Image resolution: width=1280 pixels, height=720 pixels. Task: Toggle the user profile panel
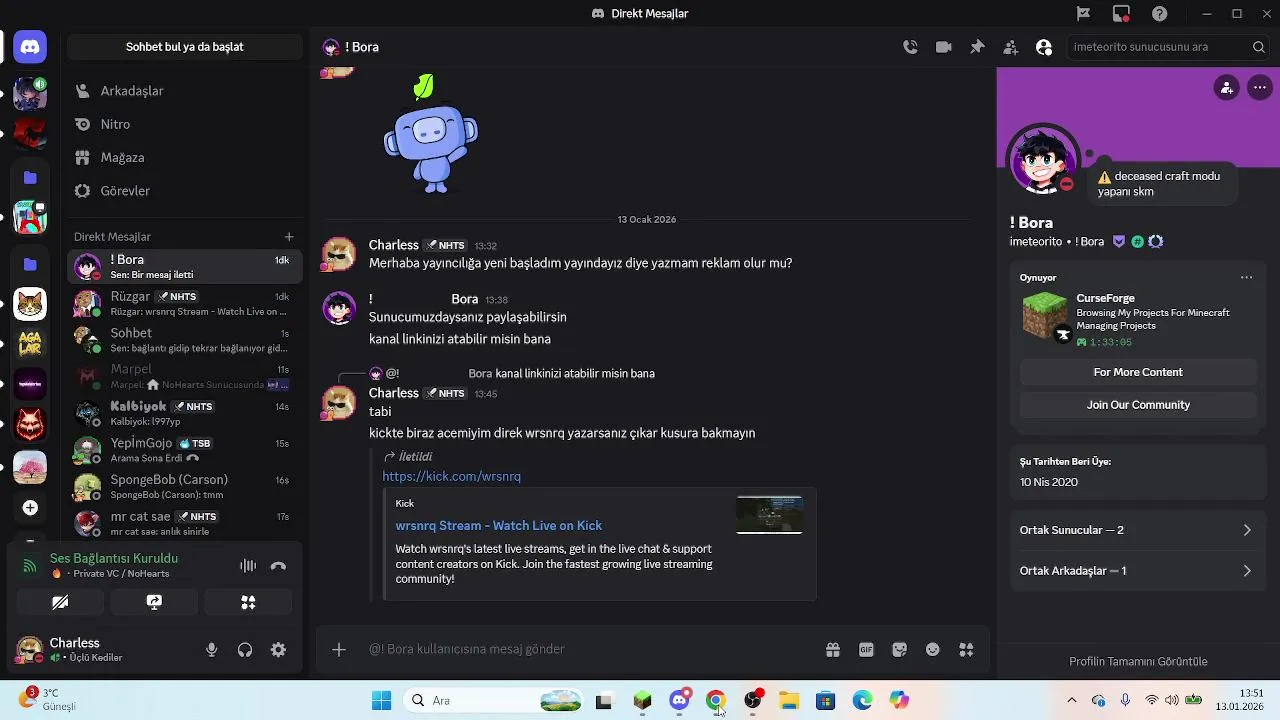(x=1044, y=47)
